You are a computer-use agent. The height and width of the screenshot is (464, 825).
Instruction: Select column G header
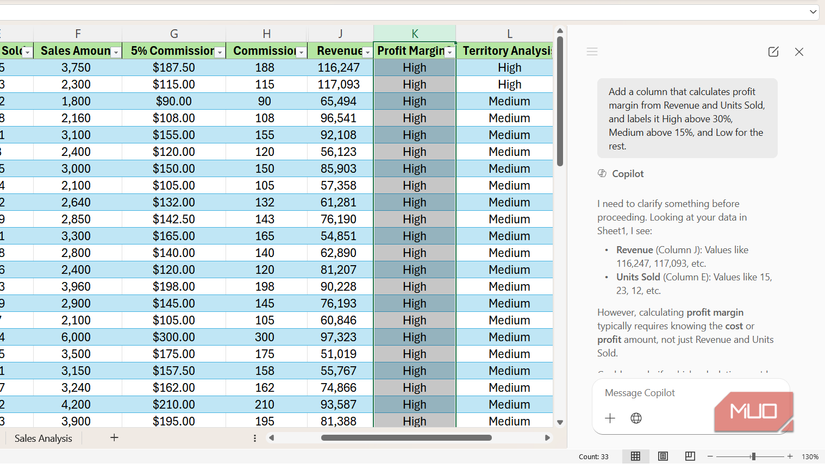[174, 34]
